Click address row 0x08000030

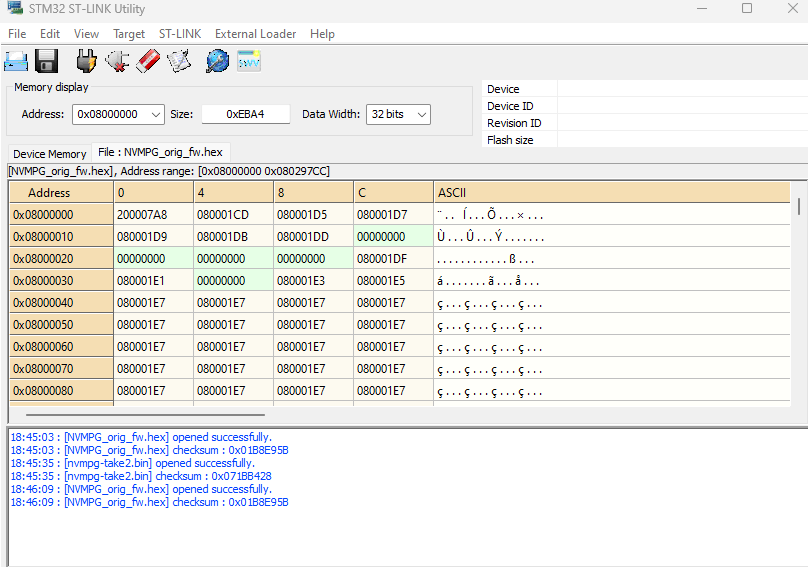(x=61, y=281)
